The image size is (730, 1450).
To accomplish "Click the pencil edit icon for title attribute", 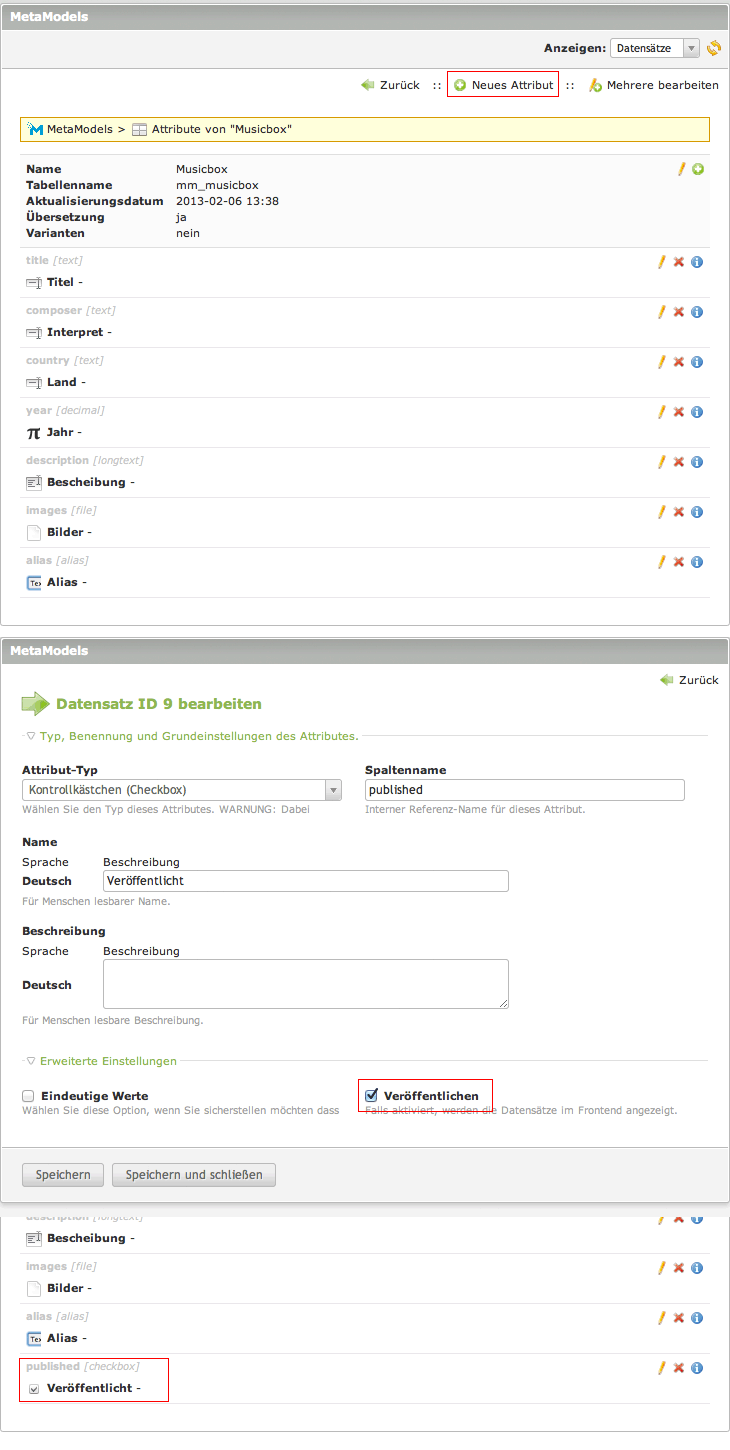I will (661, 262).
